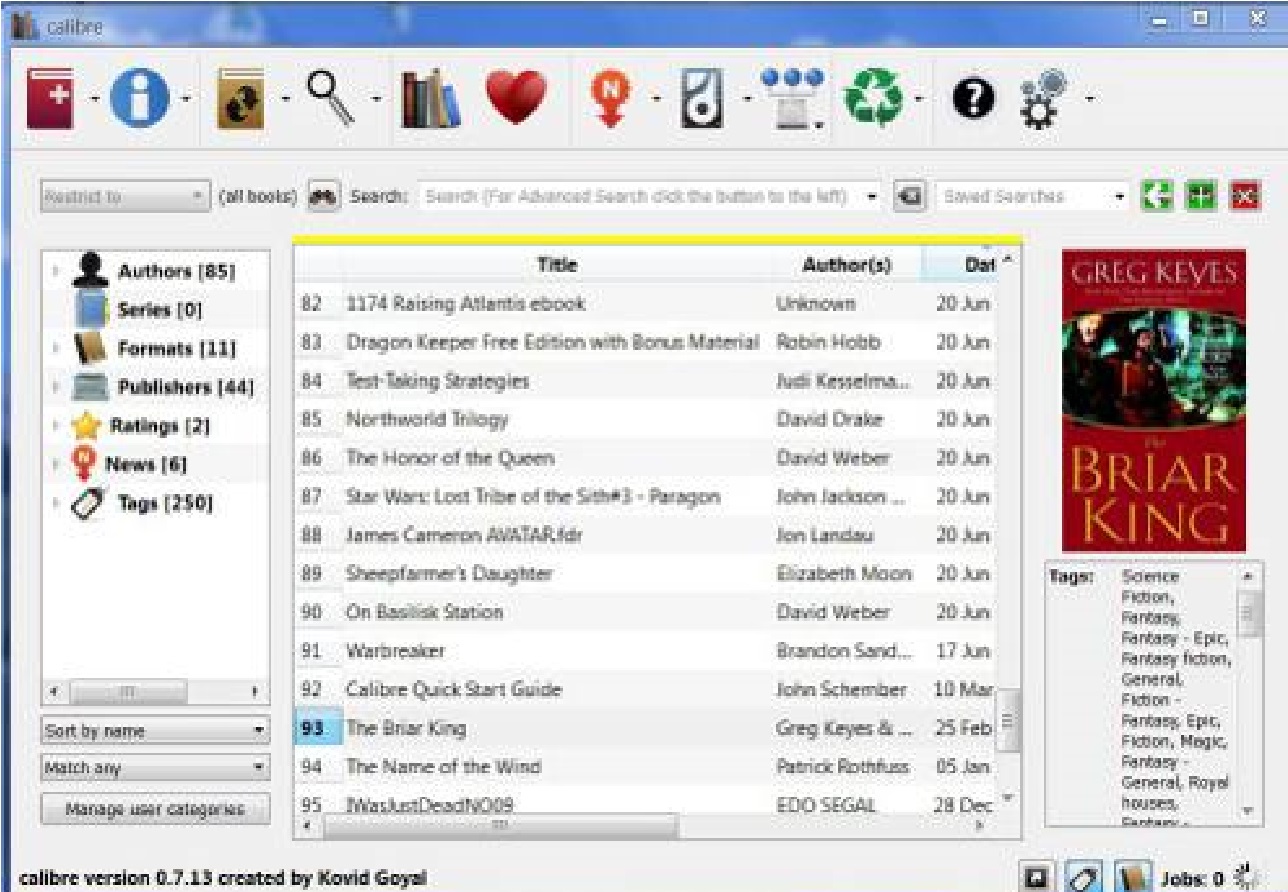Select 'Calibre Quick Start Guide' row
This screenshot has width=1288, height=892.
(x=646, y=690)
